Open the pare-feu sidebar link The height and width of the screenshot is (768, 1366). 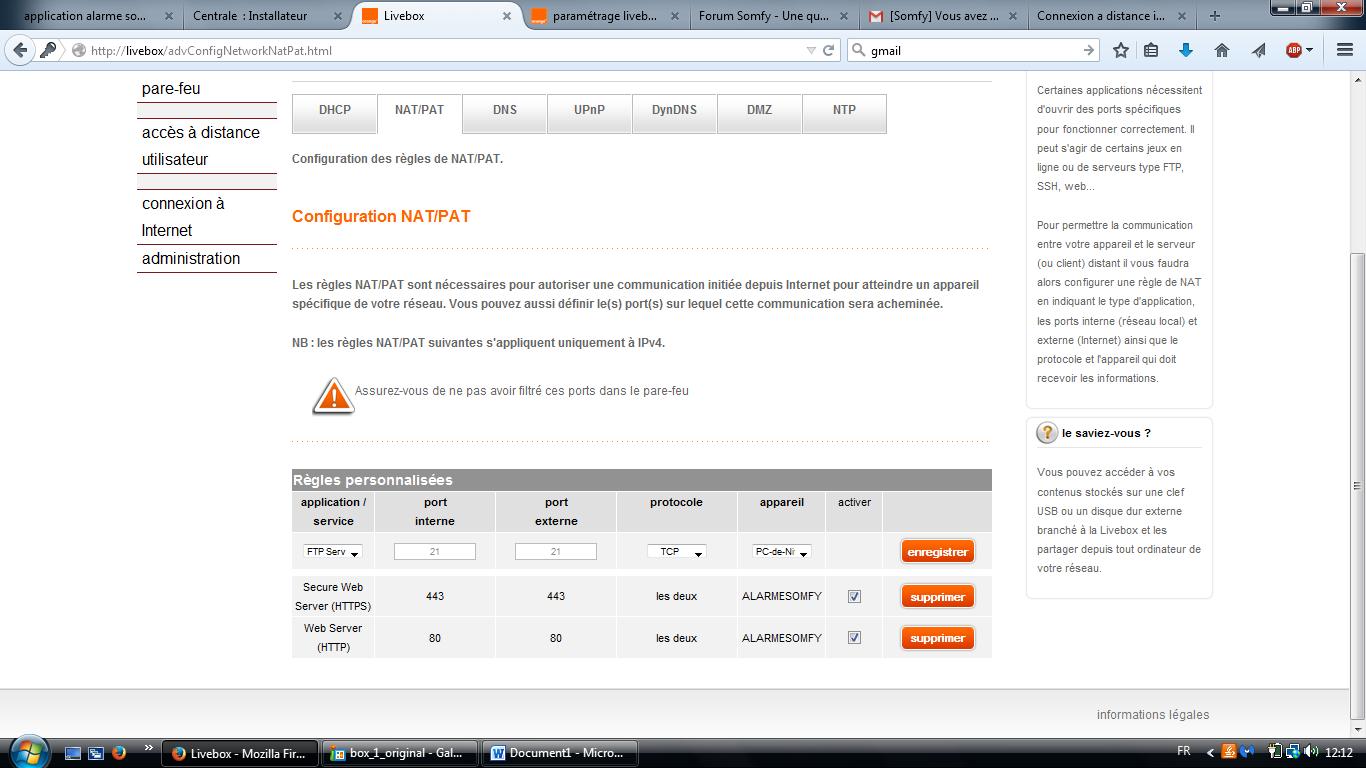(171, 89)
